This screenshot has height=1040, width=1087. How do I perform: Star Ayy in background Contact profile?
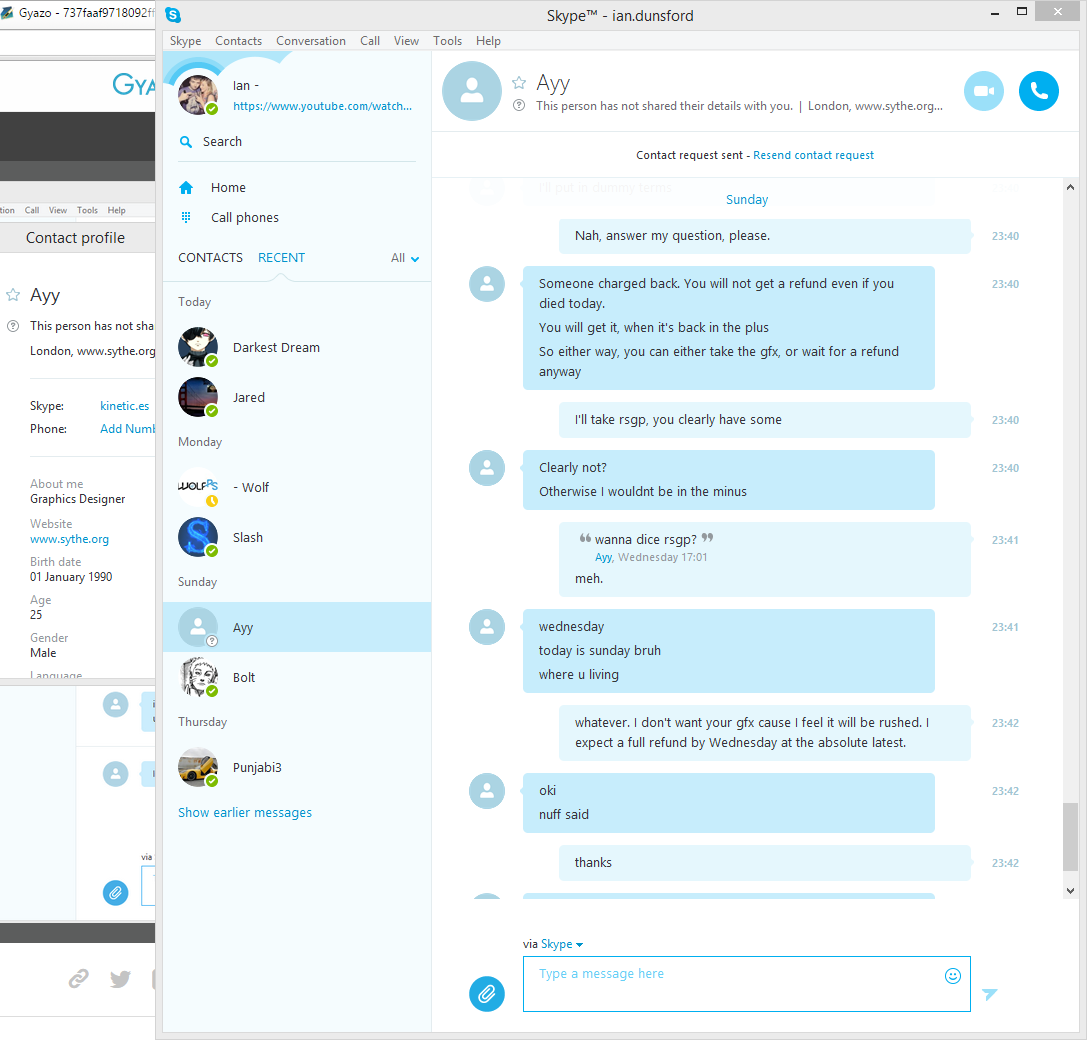coord(12,295)
